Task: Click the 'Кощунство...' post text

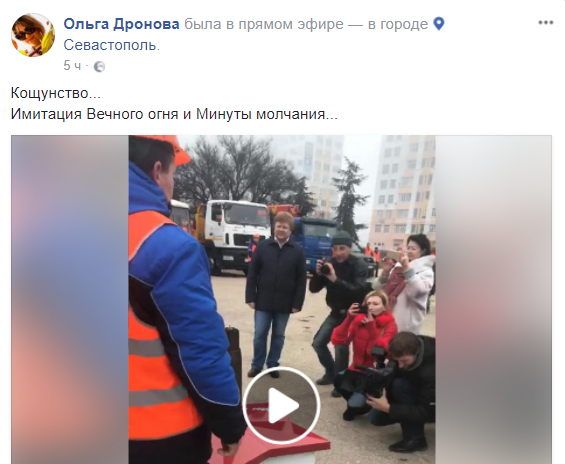Action: coord(56,93)
